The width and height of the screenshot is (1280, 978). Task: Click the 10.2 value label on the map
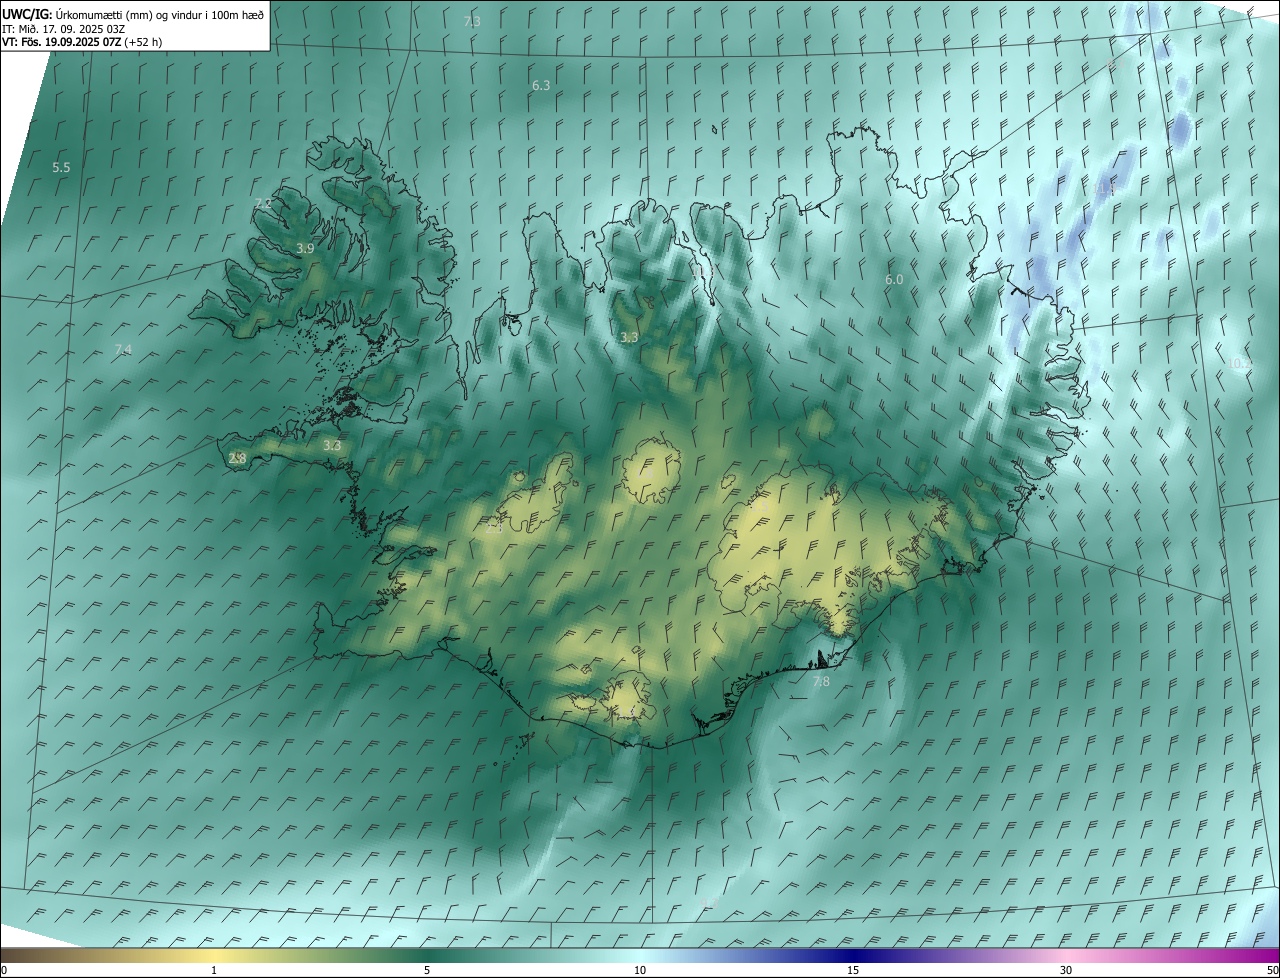point(1240,364)
